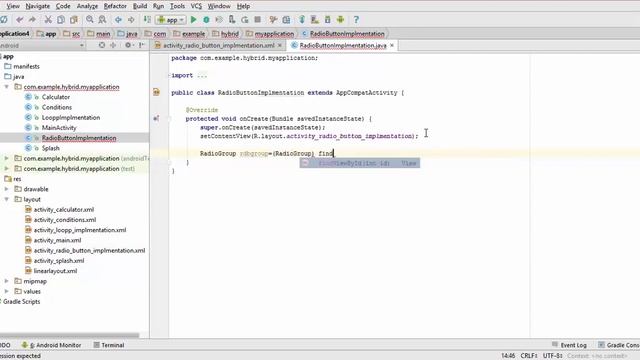The width and height of the screenshot is (640, 360).
Task: Click the Paste icon in the toolbar
Action: tap(74, 20)
